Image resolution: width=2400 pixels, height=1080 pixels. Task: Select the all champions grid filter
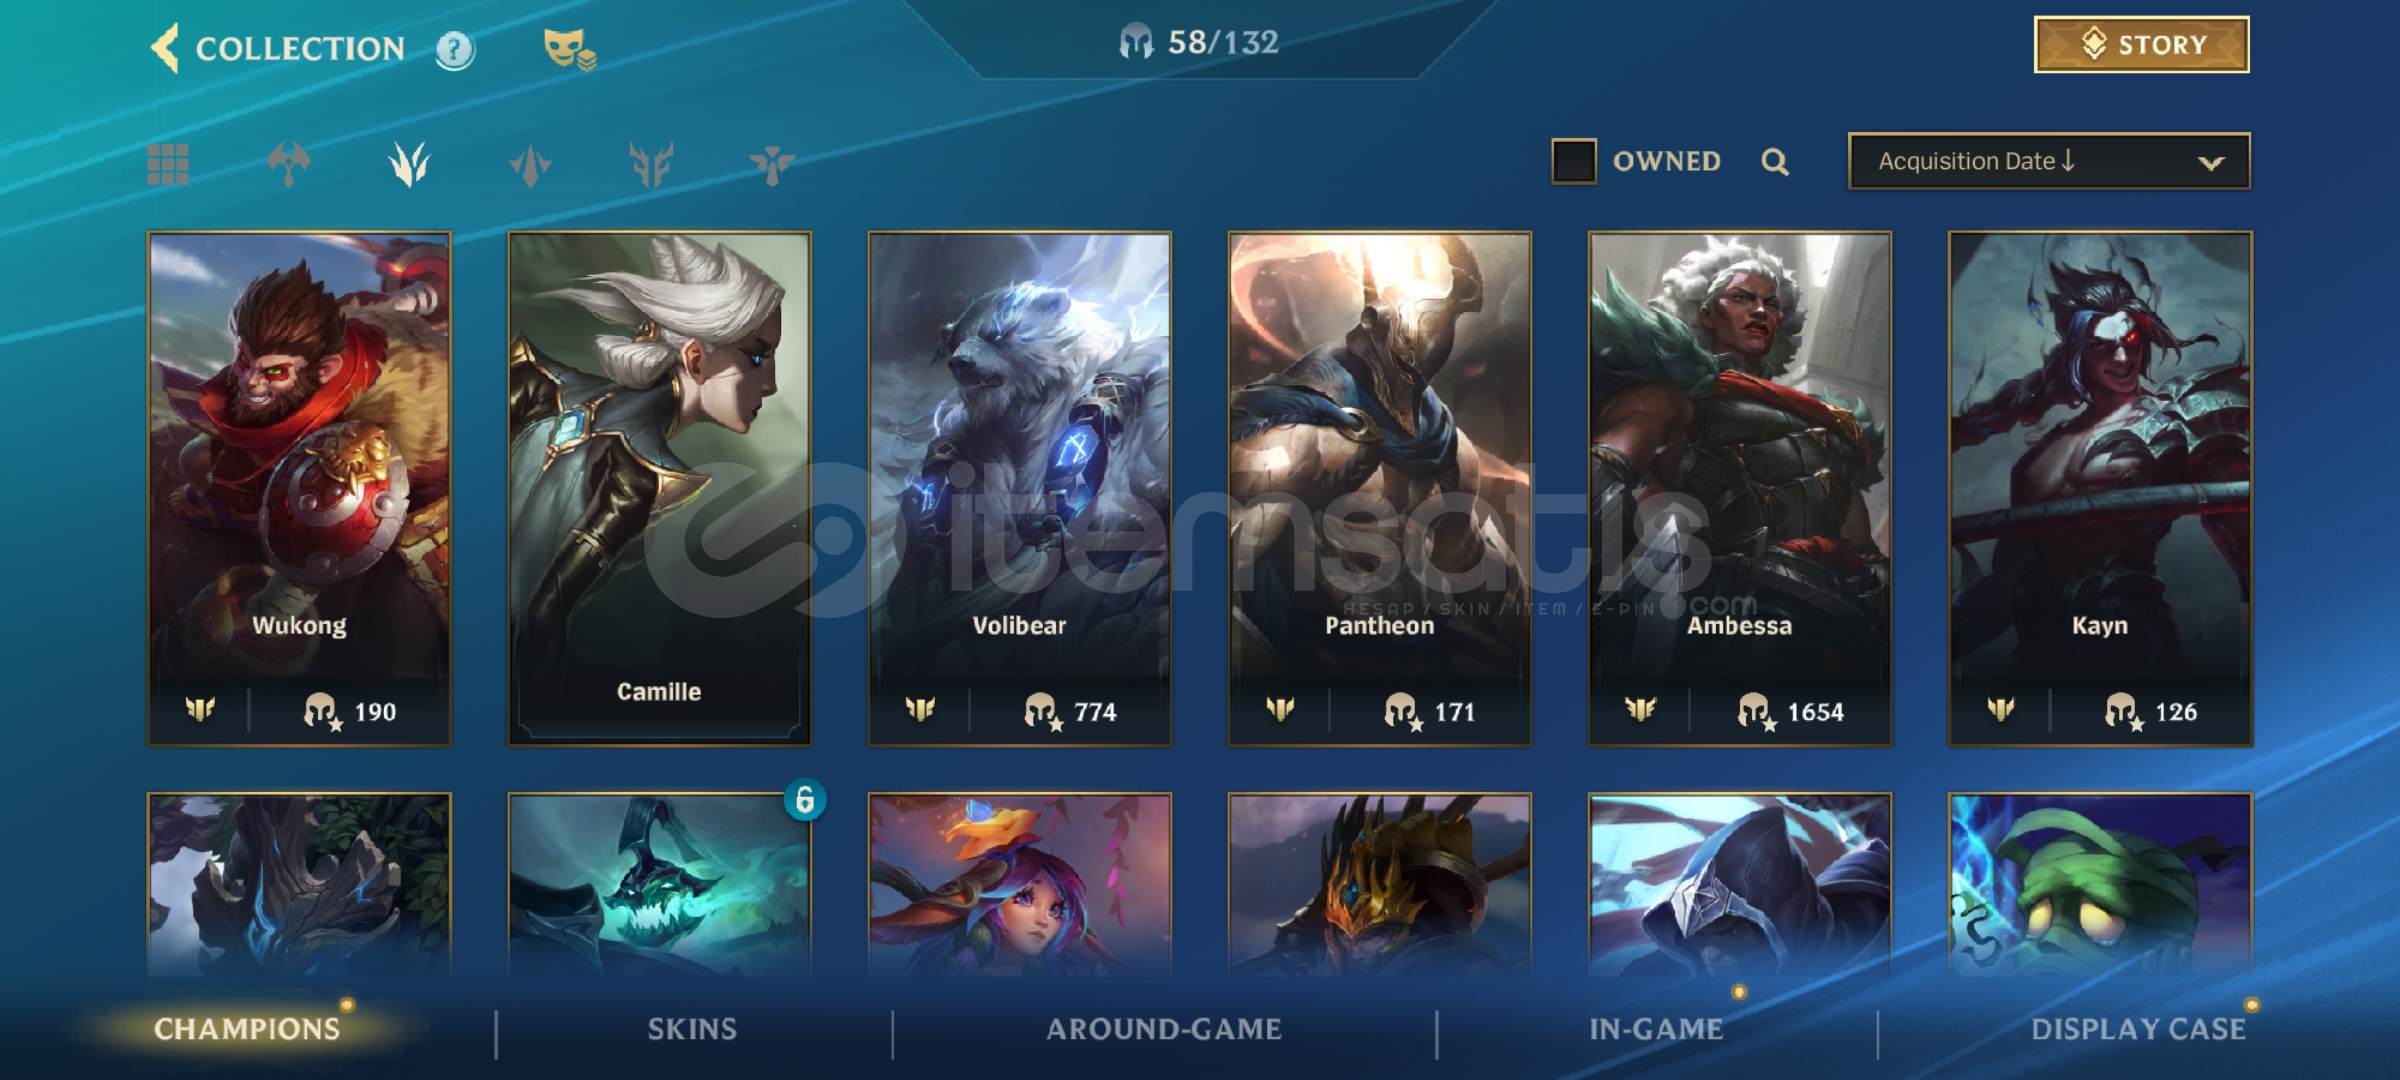168,164
